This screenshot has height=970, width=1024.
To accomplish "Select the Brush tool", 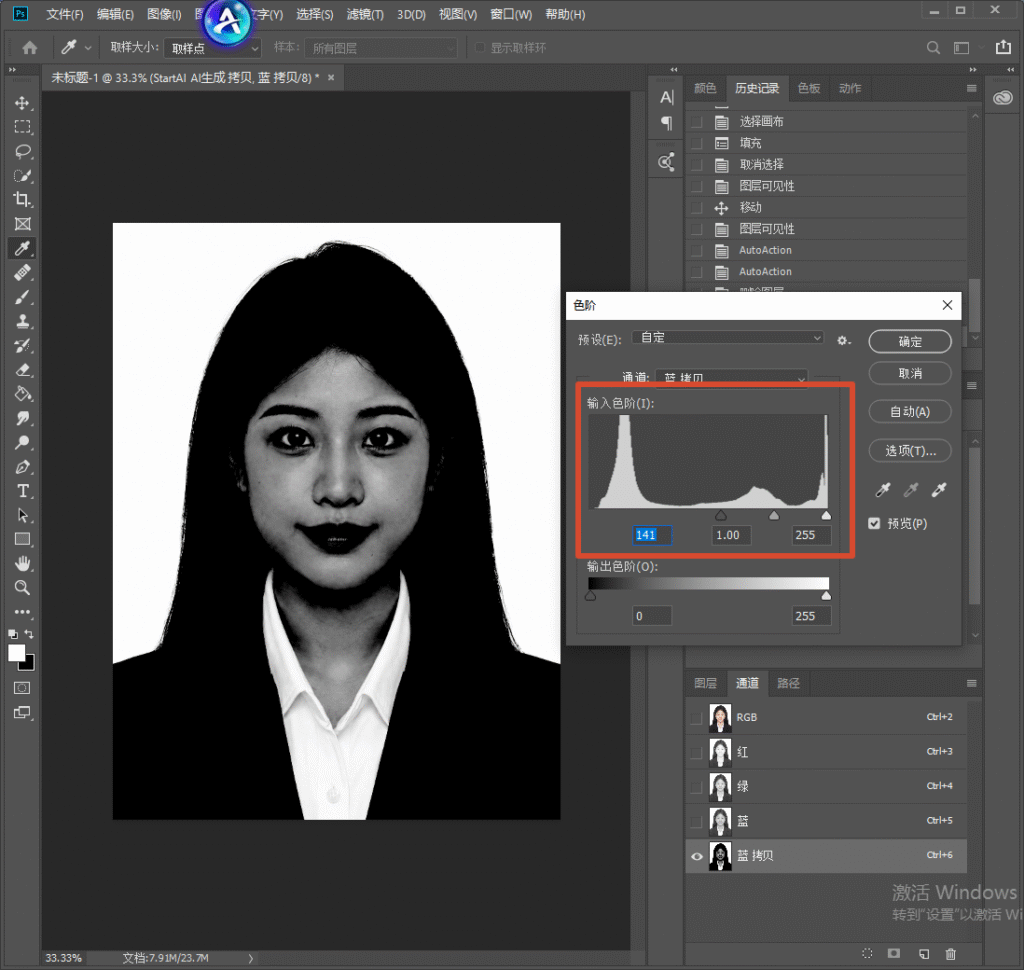I will [22, 297].
